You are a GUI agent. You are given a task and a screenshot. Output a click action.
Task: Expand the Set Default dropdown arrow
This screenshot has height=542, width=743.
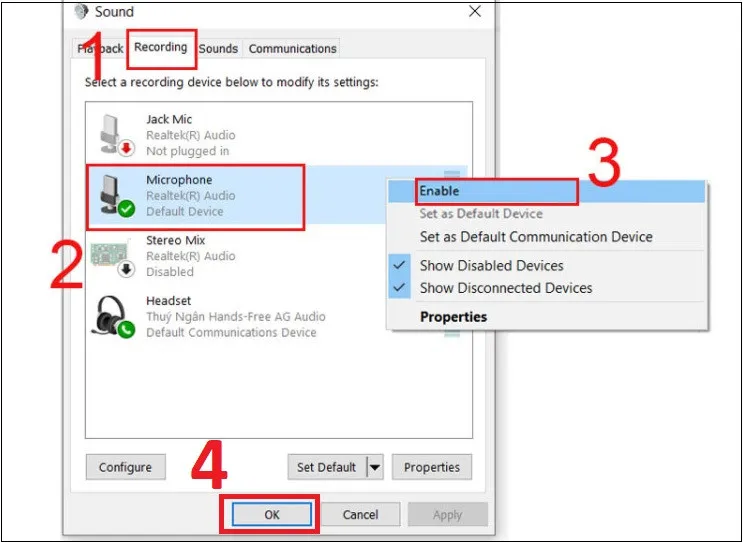tap(375, 467)
